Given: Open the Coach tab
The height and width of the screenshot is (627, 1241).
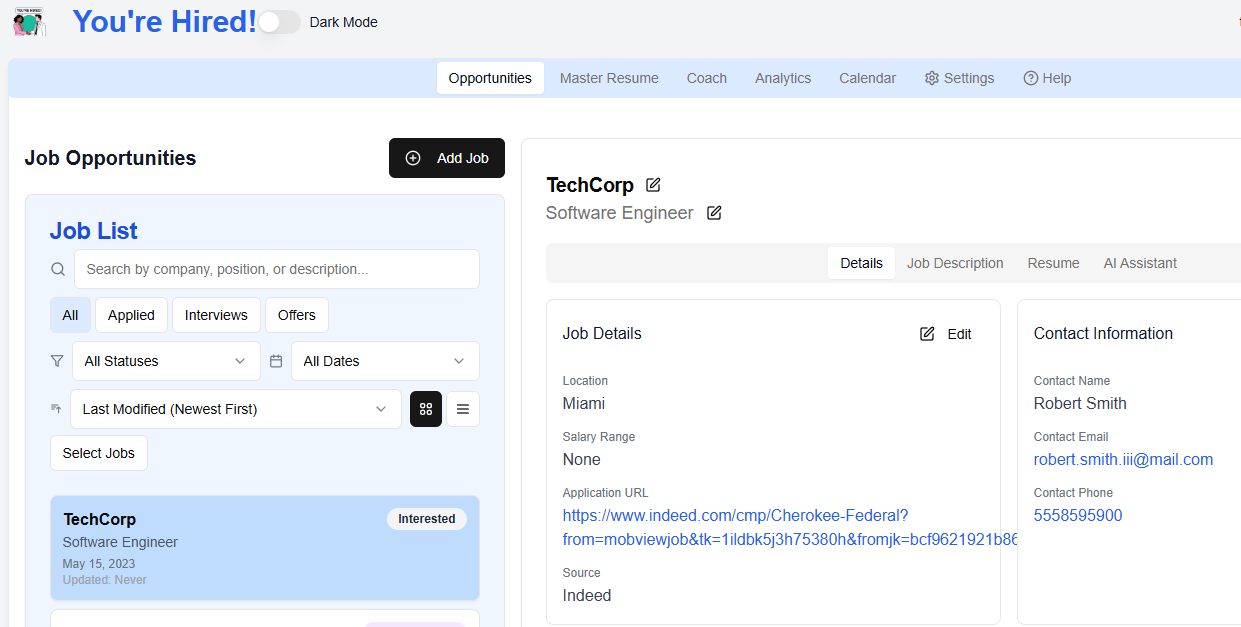Looking at the screenshot, I should tap(707, 78).
